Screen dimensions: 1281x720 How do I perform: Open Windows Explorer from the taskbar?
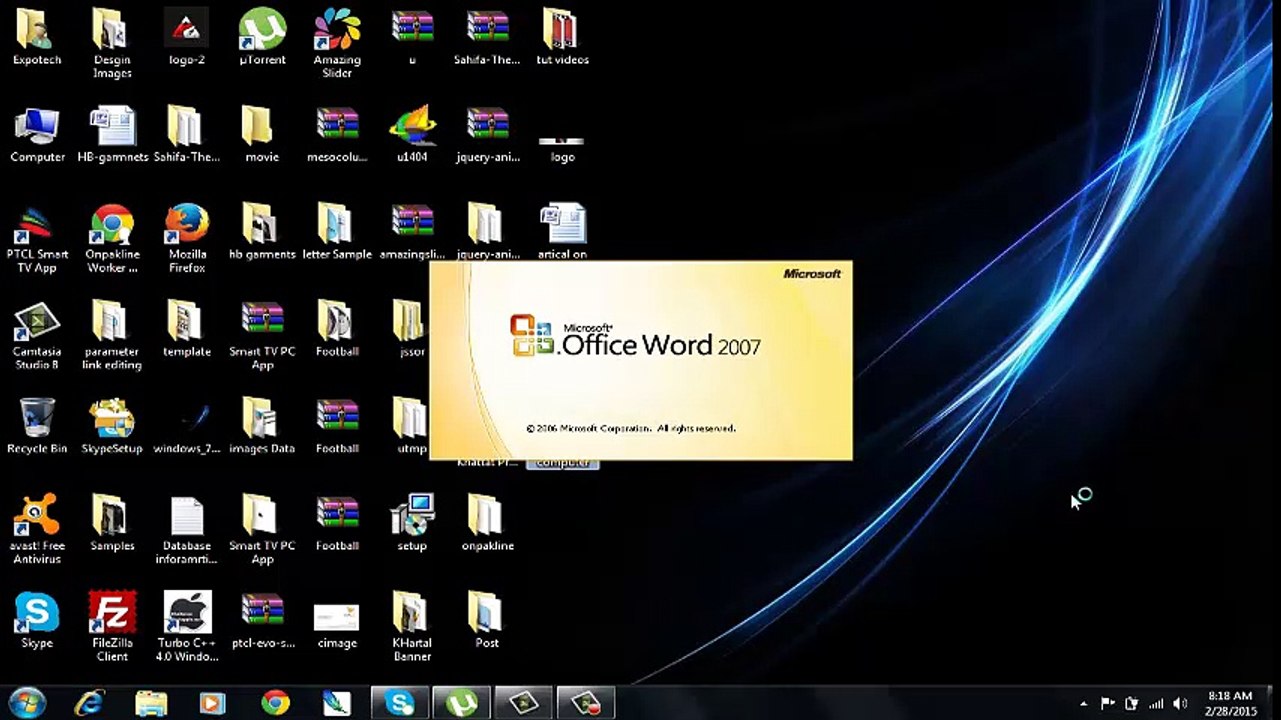[151, 703]
